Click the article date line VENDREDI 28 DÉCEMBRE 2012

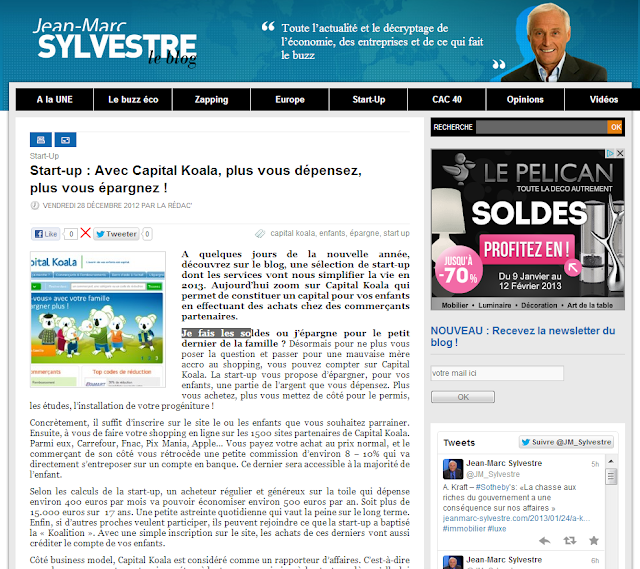pos(117,205)
